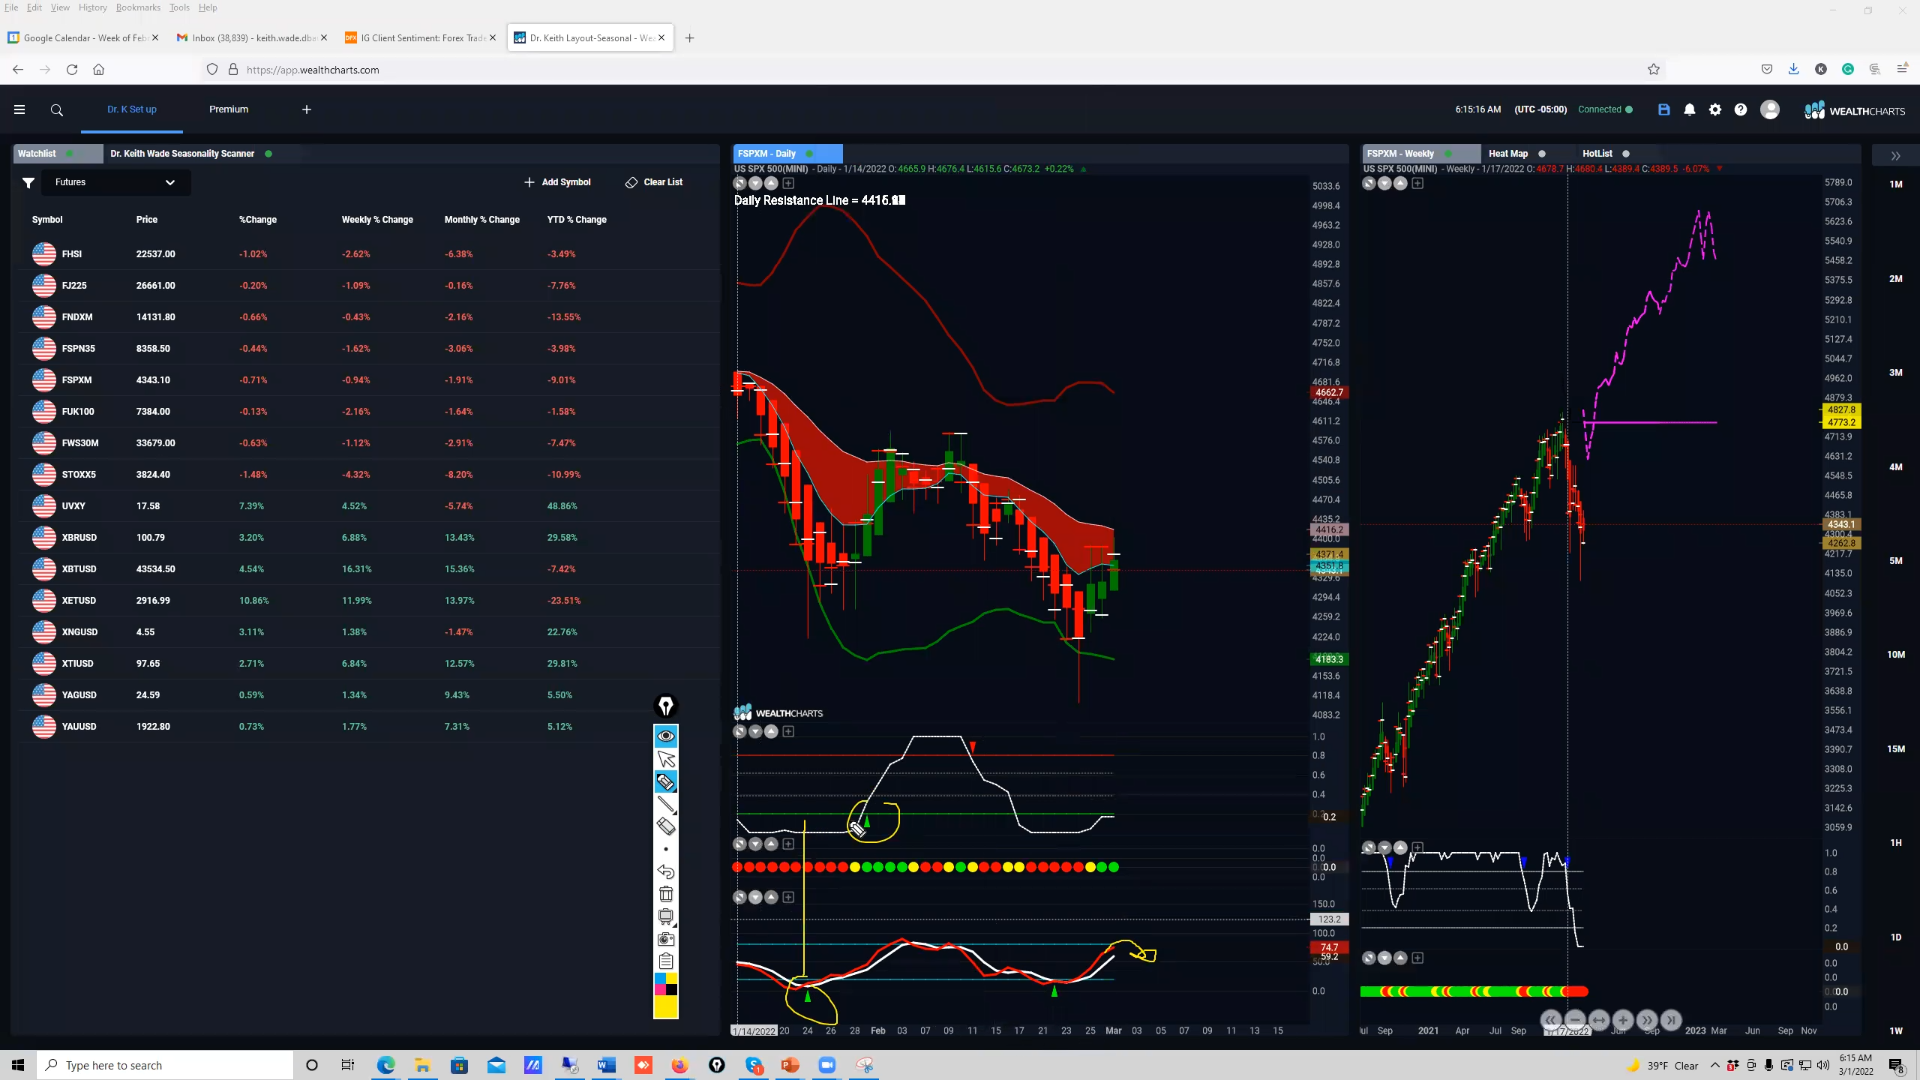Image resolution: width=1920 pixels, height=1080 pixels.
Task: Open the user profile avatar
Action: click(1770, 110)
